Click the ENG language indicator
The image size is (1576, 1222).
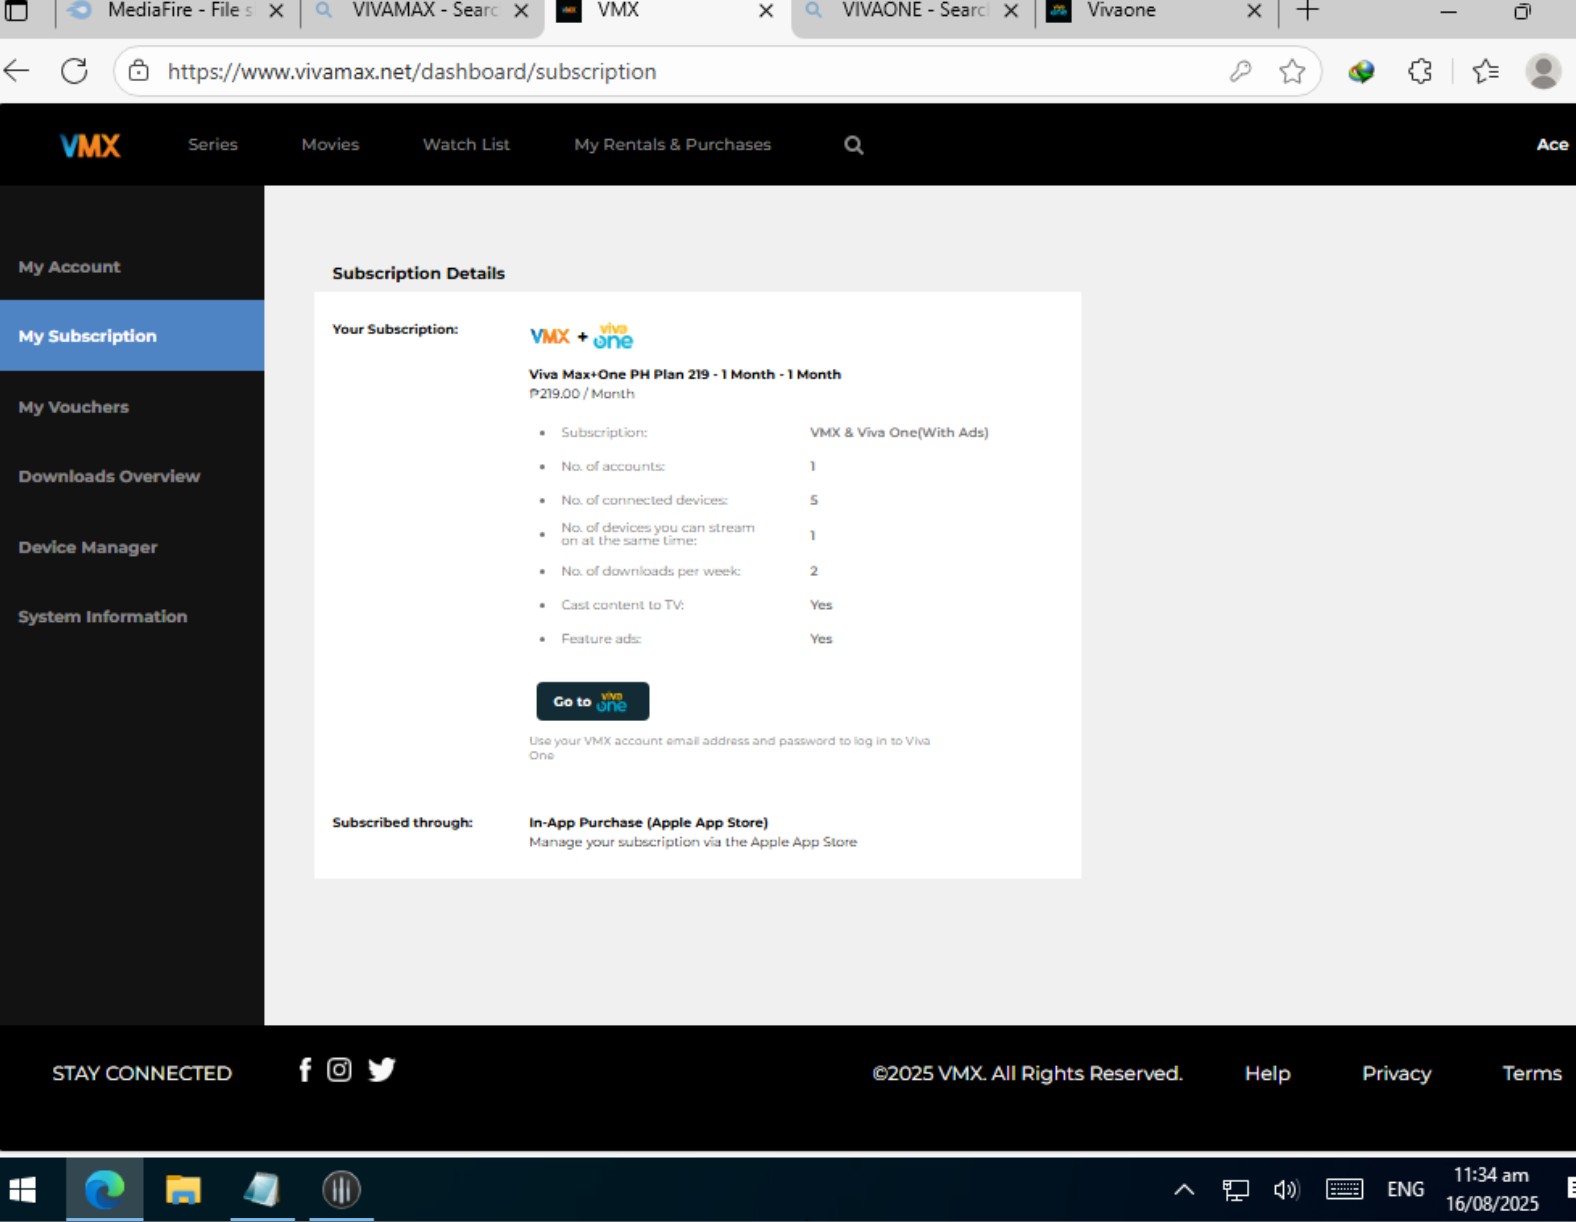pos(1405,1190)
